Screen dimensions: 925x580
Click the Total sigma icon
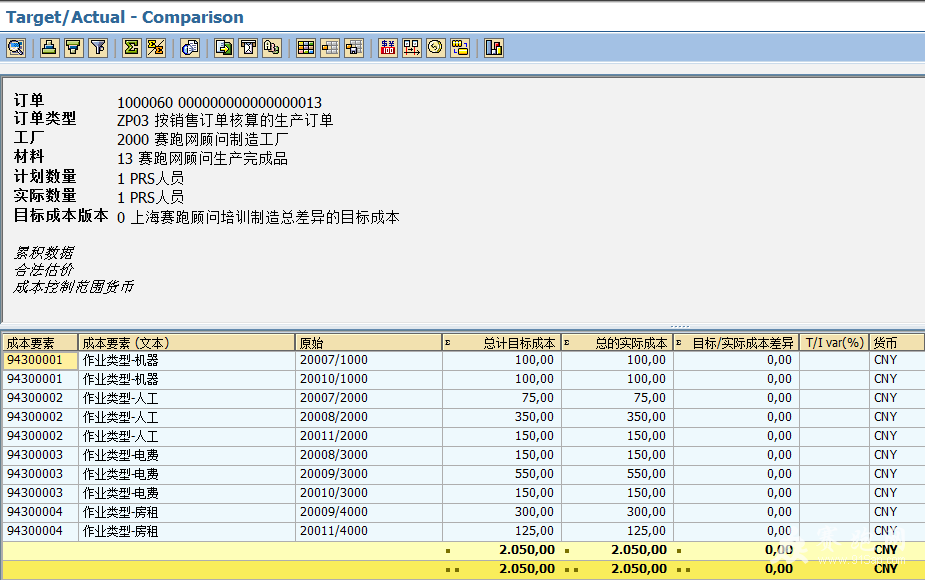(x=131, y=48)
